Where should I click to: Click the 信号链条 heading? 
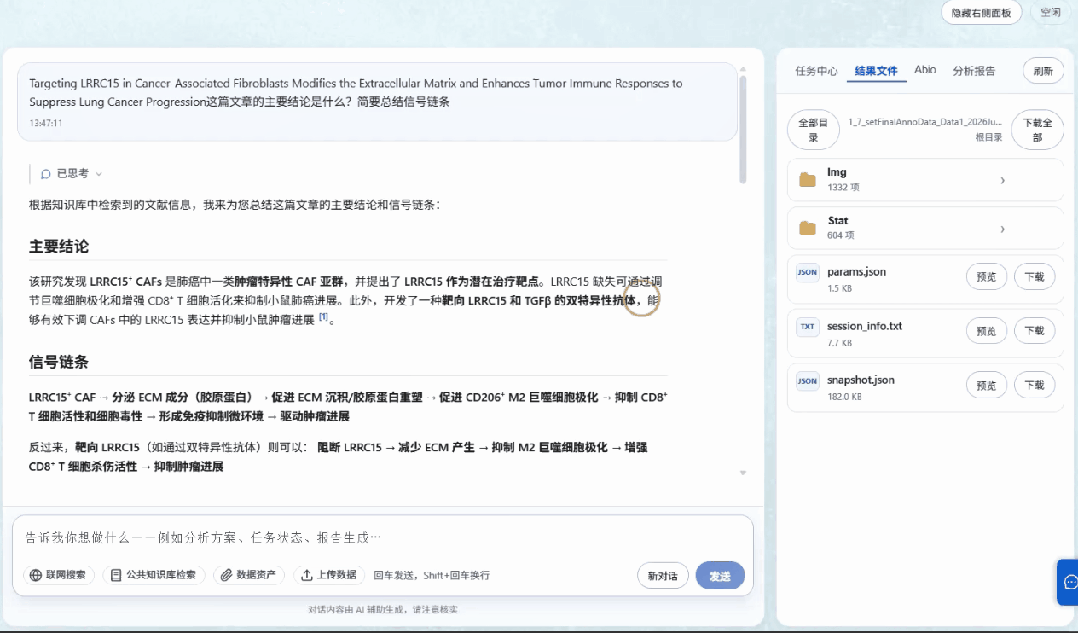[x=59, y=362]
